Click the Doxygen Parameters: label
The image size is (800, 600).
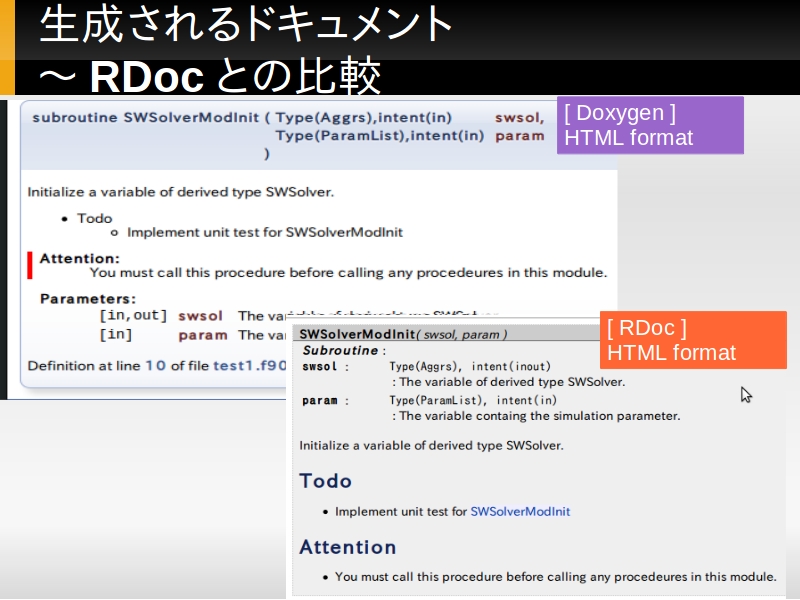[x=87, y=298]
